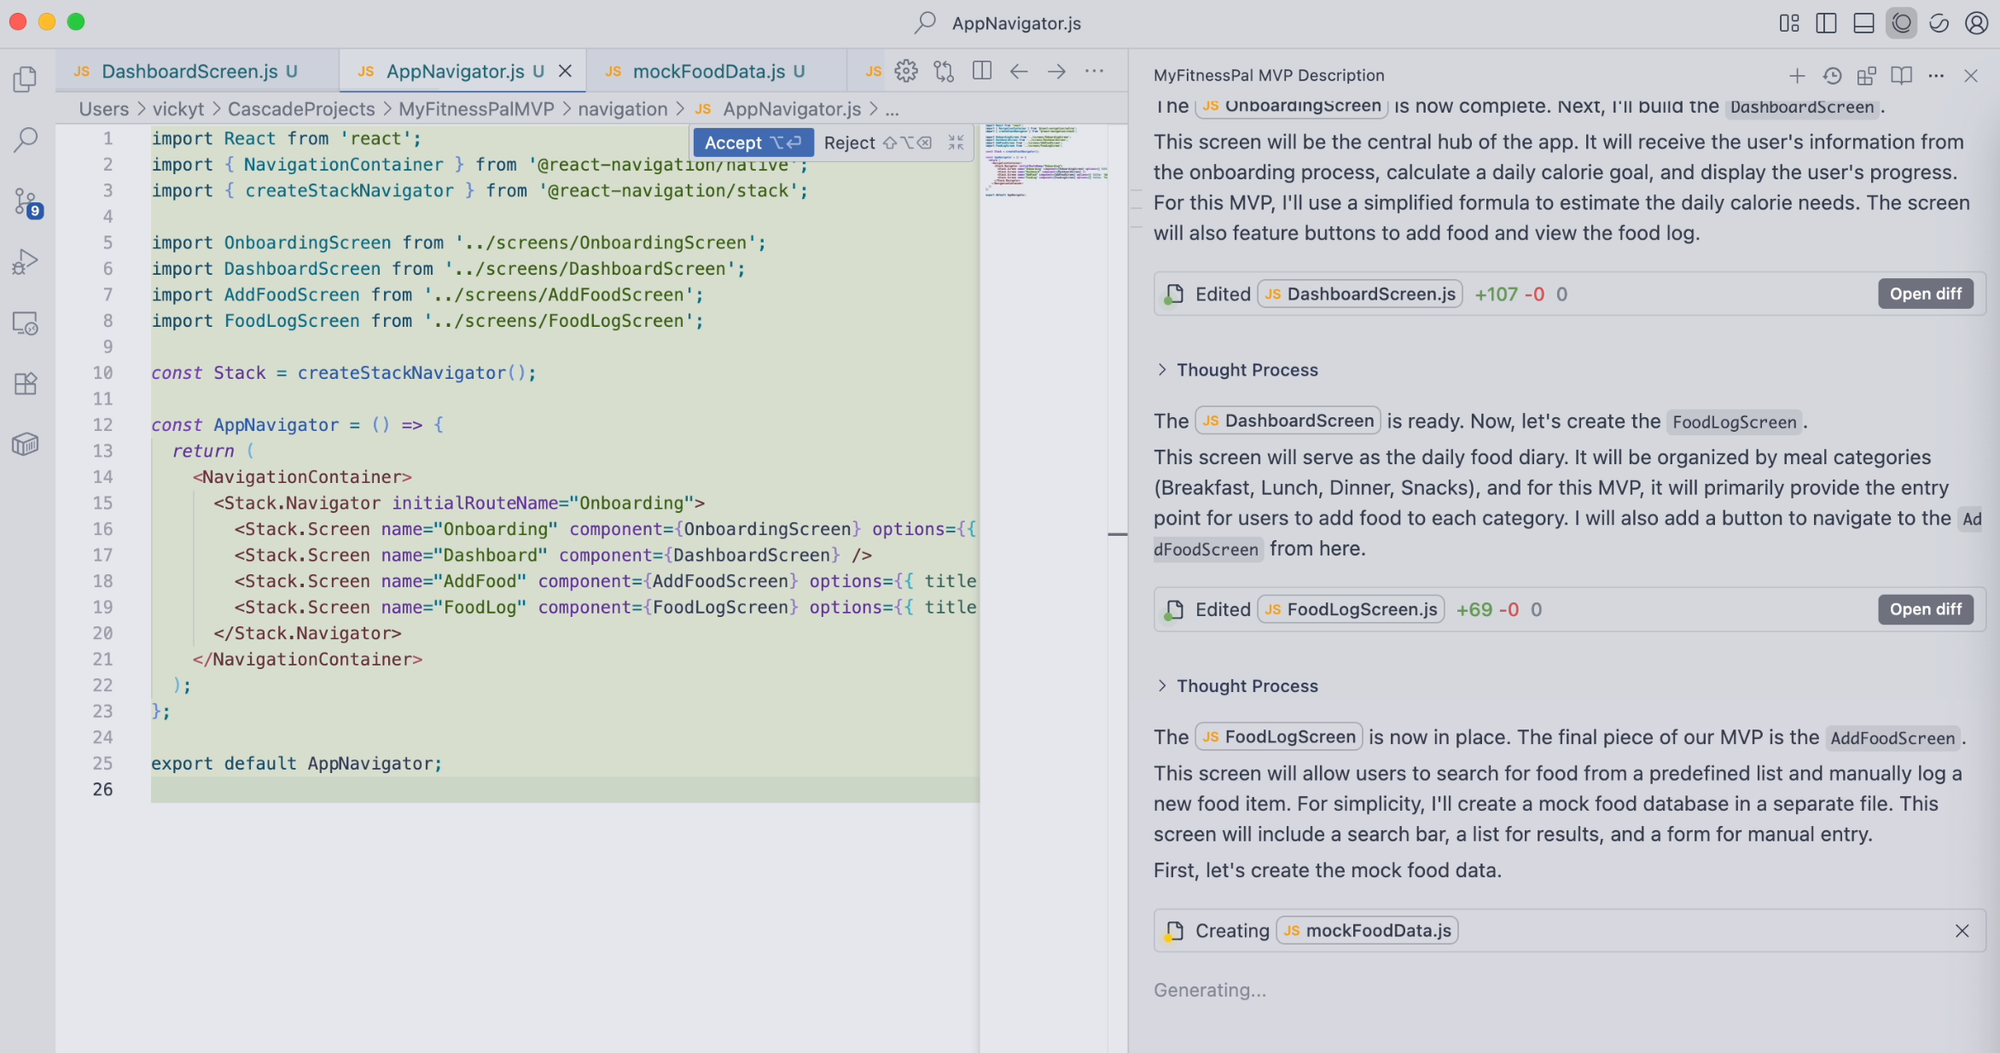Click Users in breadcrumb path
The width and height of the screenshot is (2000, 1053).
[104, 109]
